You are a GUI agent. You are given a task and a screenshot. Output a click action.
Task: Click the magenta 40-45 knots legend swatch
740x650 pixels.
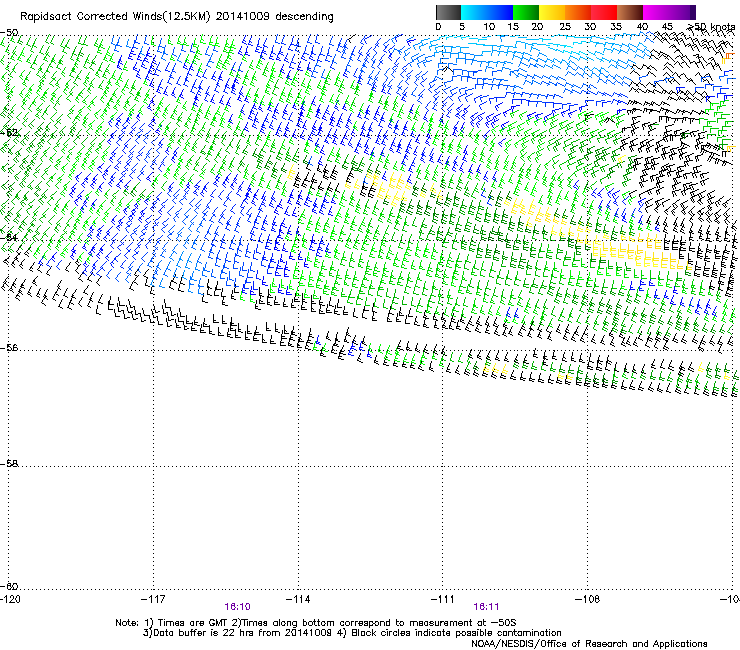point(656,12)
